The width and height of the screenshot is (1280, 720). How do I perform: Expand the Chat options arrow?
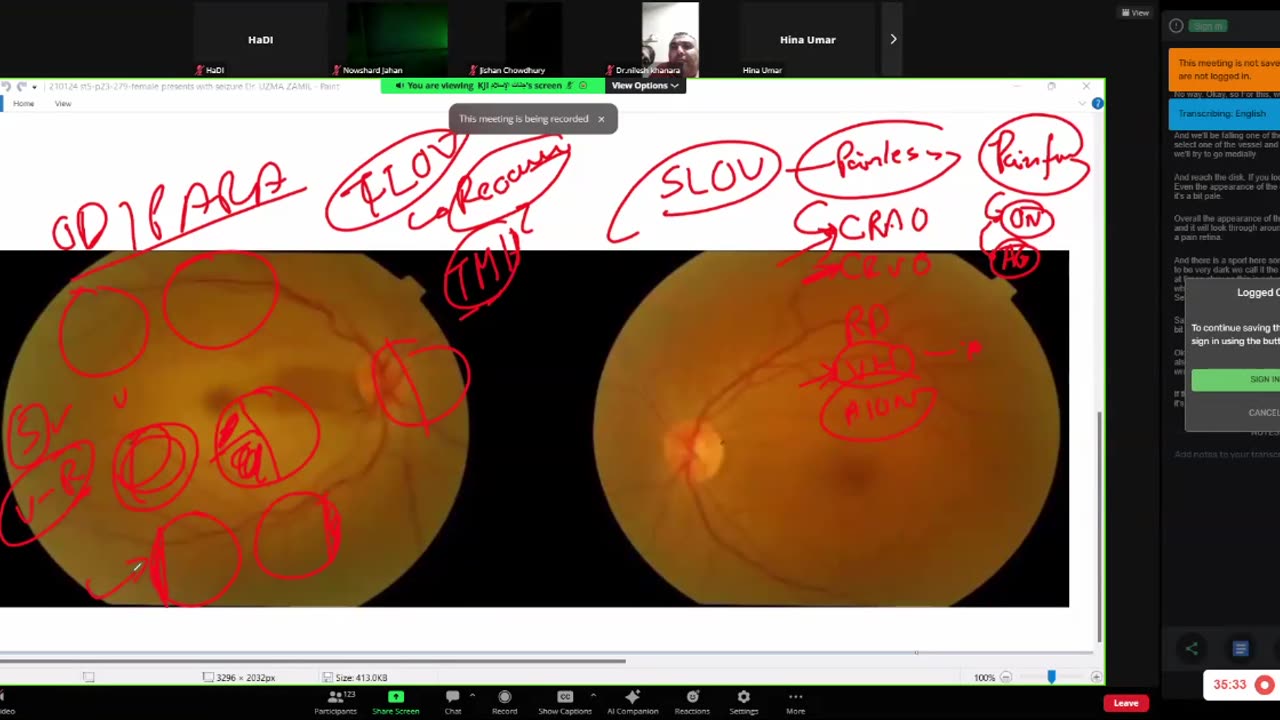coord(472,695)
